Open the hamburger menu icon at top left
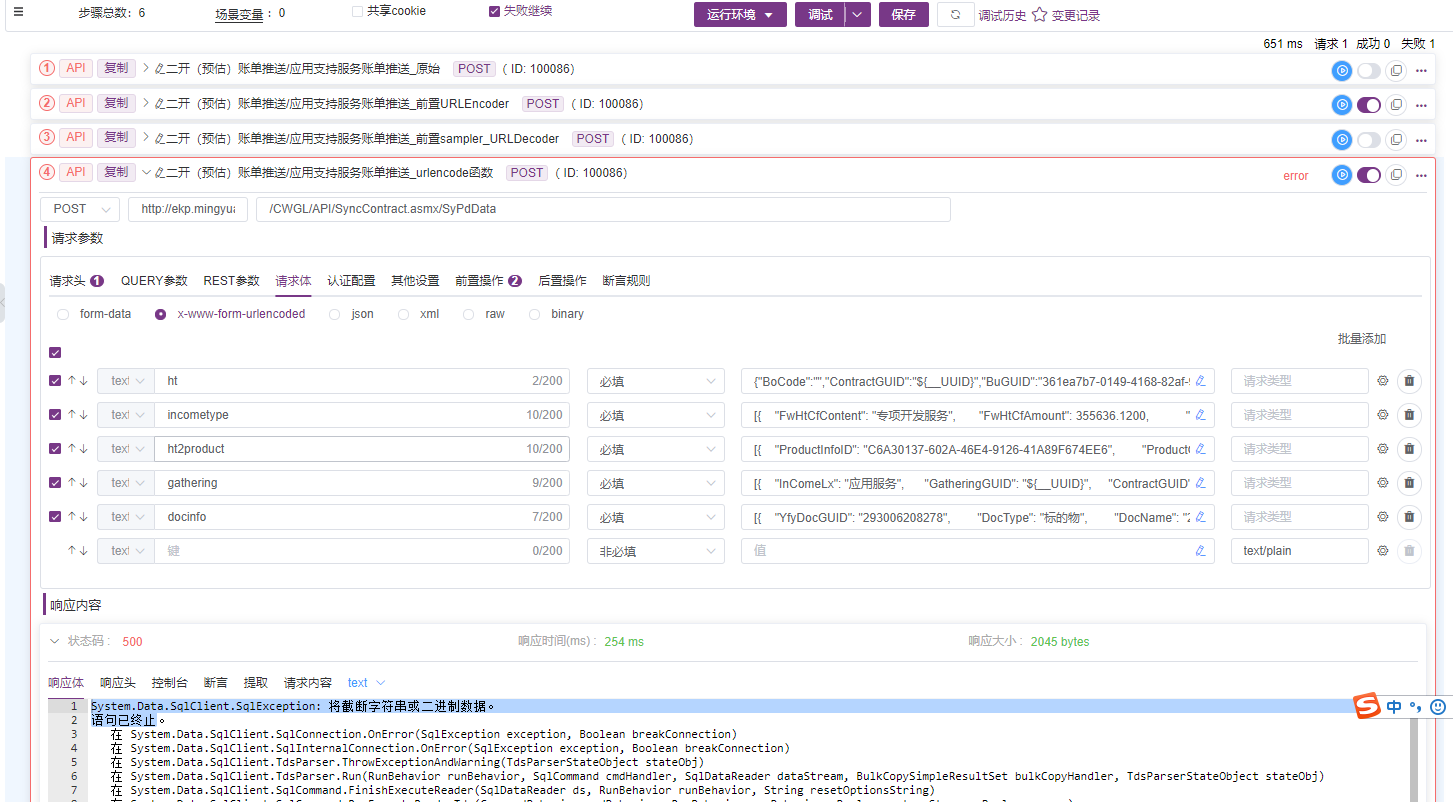Screen dimensions: 1453x802 18,12
